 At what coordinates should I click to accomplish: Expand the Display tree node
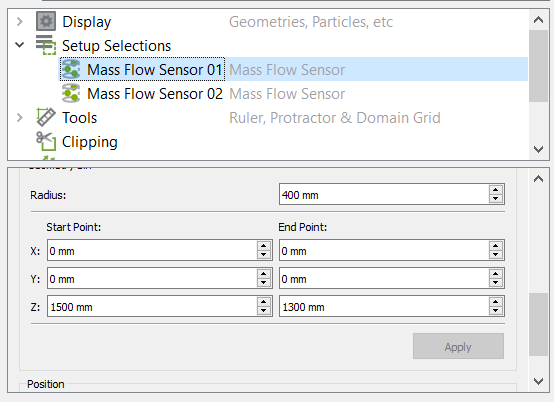pyautogui.click(x=20, y=22)
